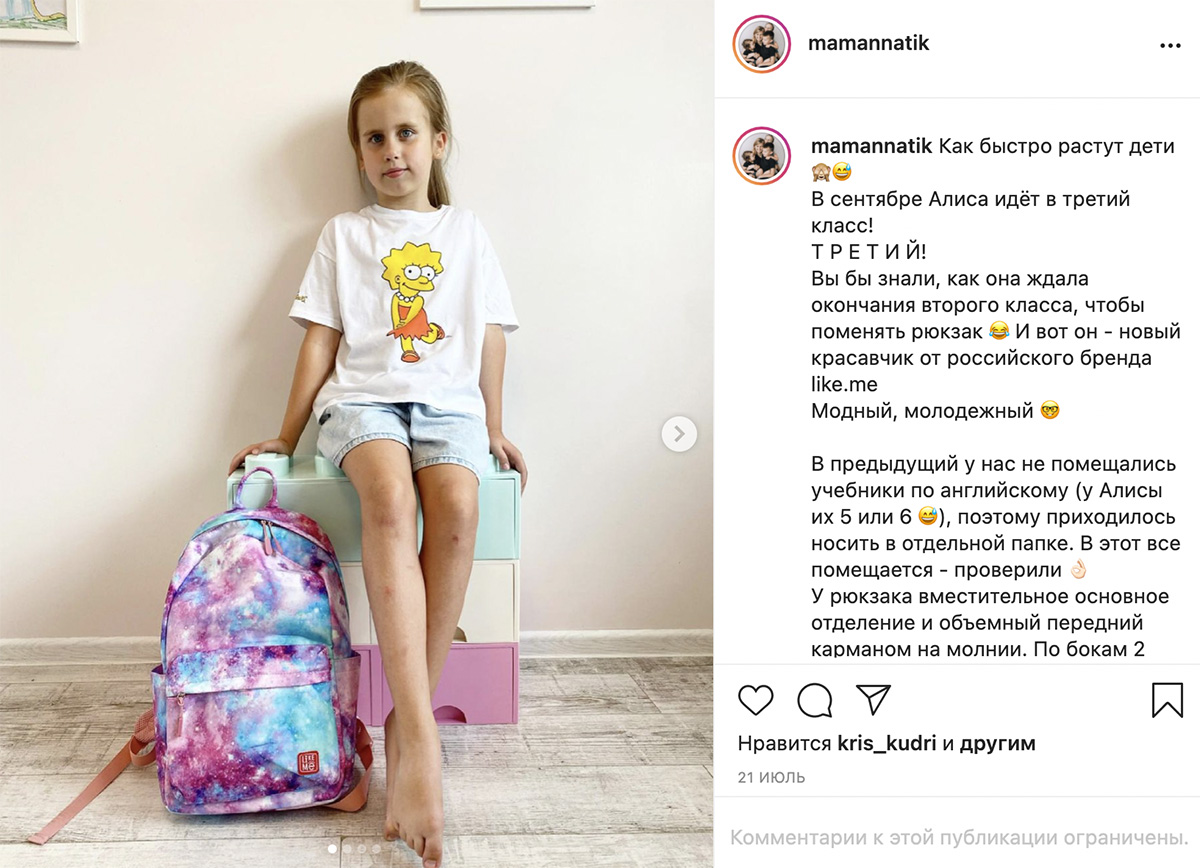Image resolution: width=1200 pixels, height=868 pixels.
Task: Open mamannatik username in the caption
Action: pos(872,146)
